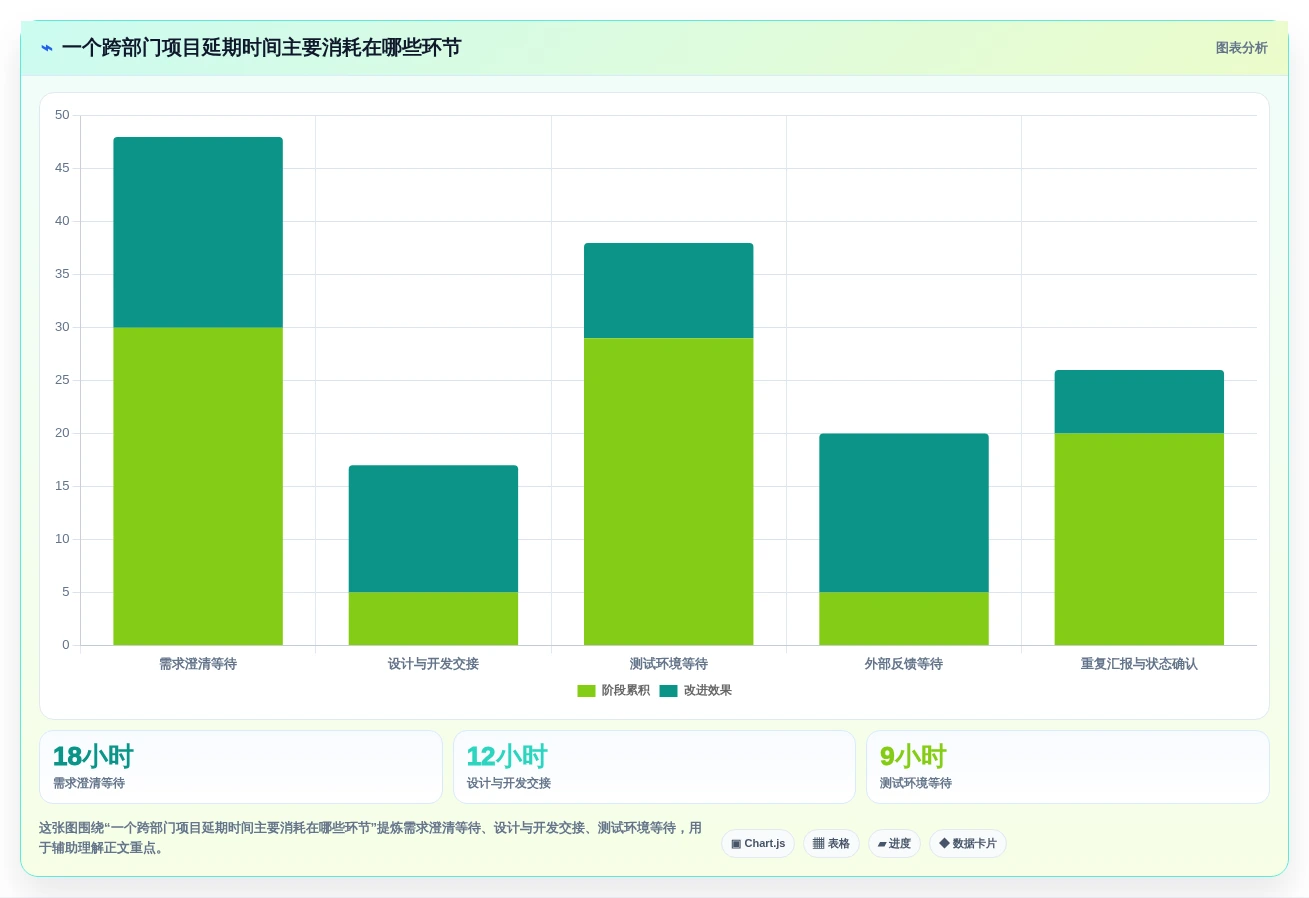Click the 设计与开发交接 x-axis label
This screenshot has height=898, width=1309.
click(x=433, y=664)
